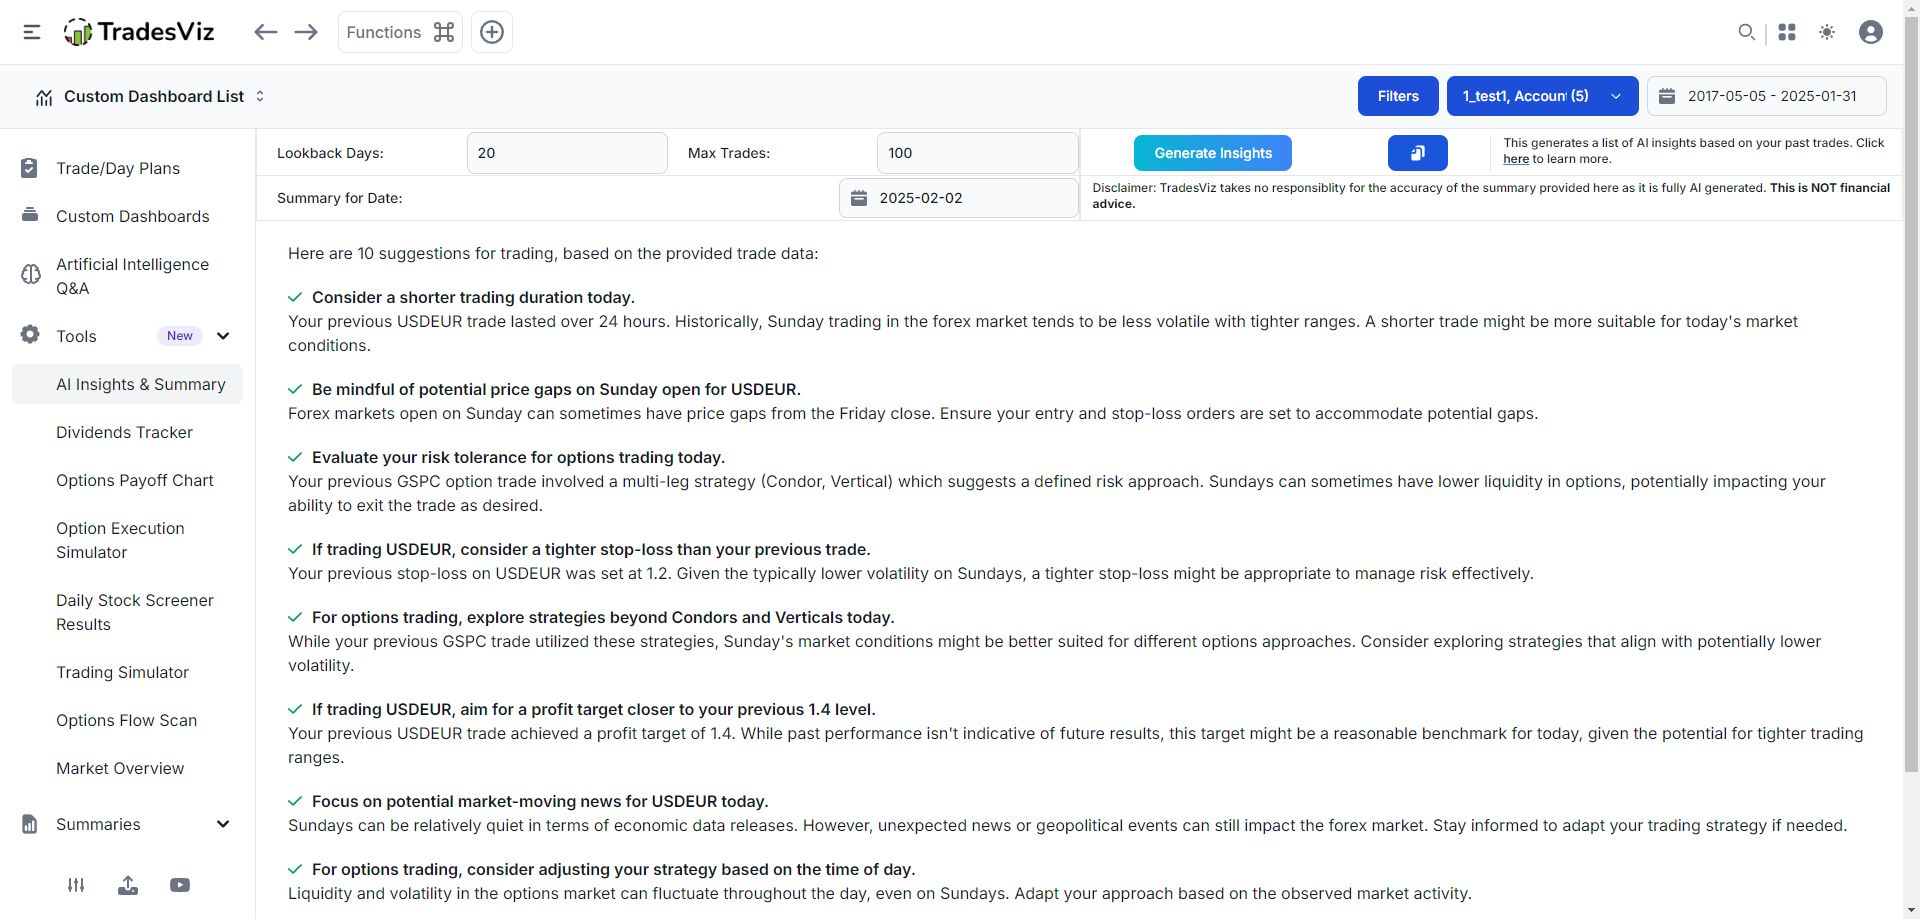
Task: Open YouTube video icon in sidebar footer
Action: (x=180, y=885)
